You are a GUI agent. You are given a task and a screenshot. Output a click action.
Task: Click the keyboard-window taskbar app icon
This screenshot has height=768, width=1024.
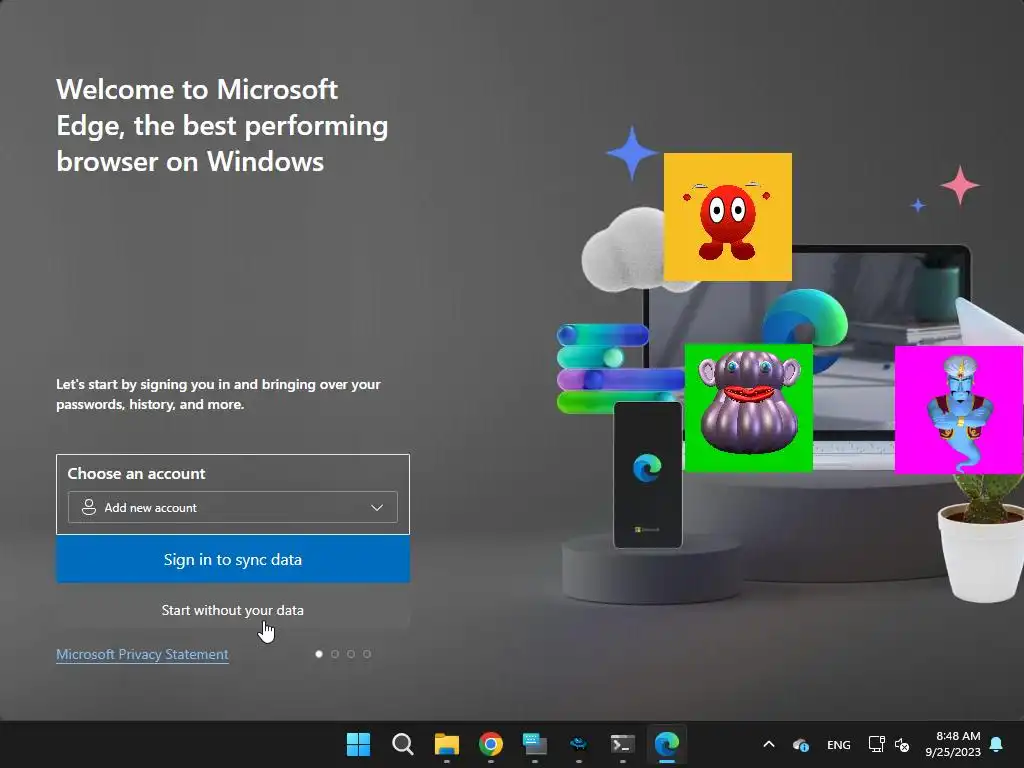tap(534, 744)
